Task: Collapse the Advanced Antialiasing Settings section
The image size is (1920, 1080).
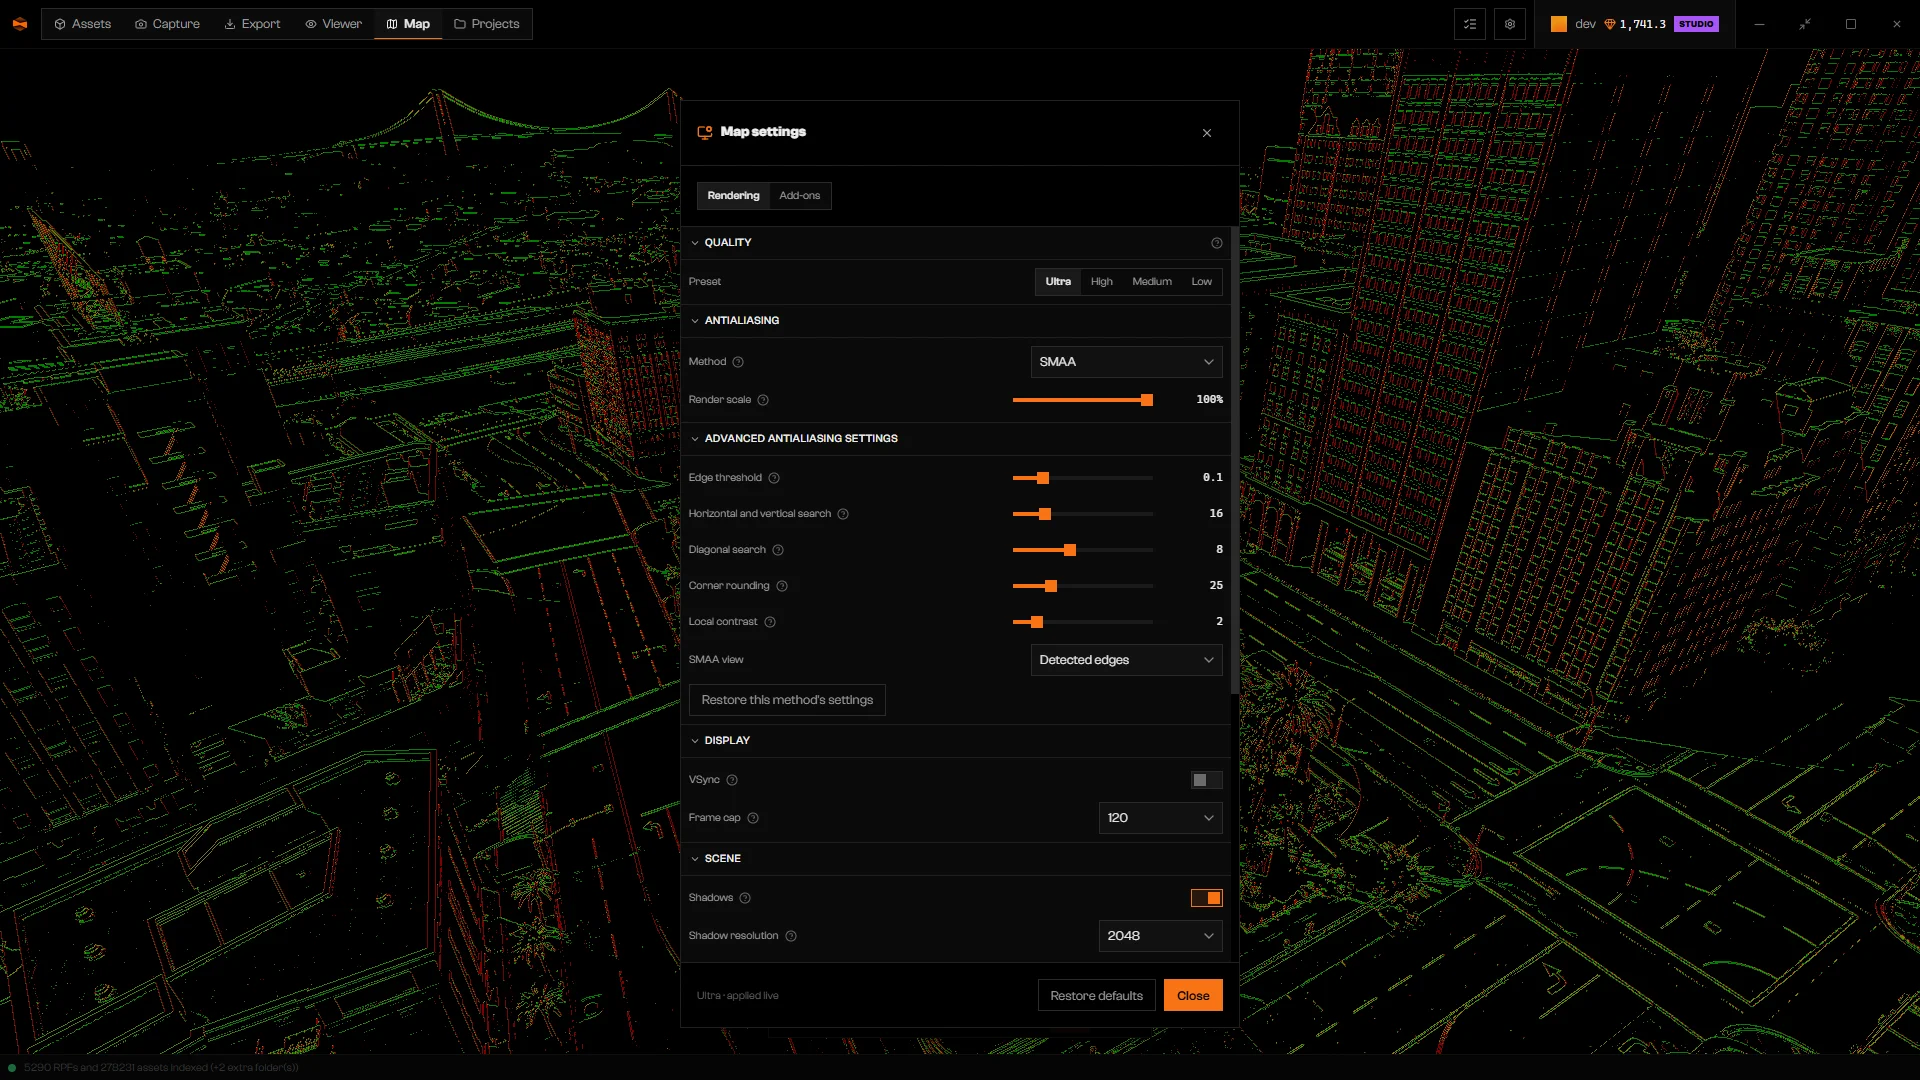Action: click(x=695, y=439)
